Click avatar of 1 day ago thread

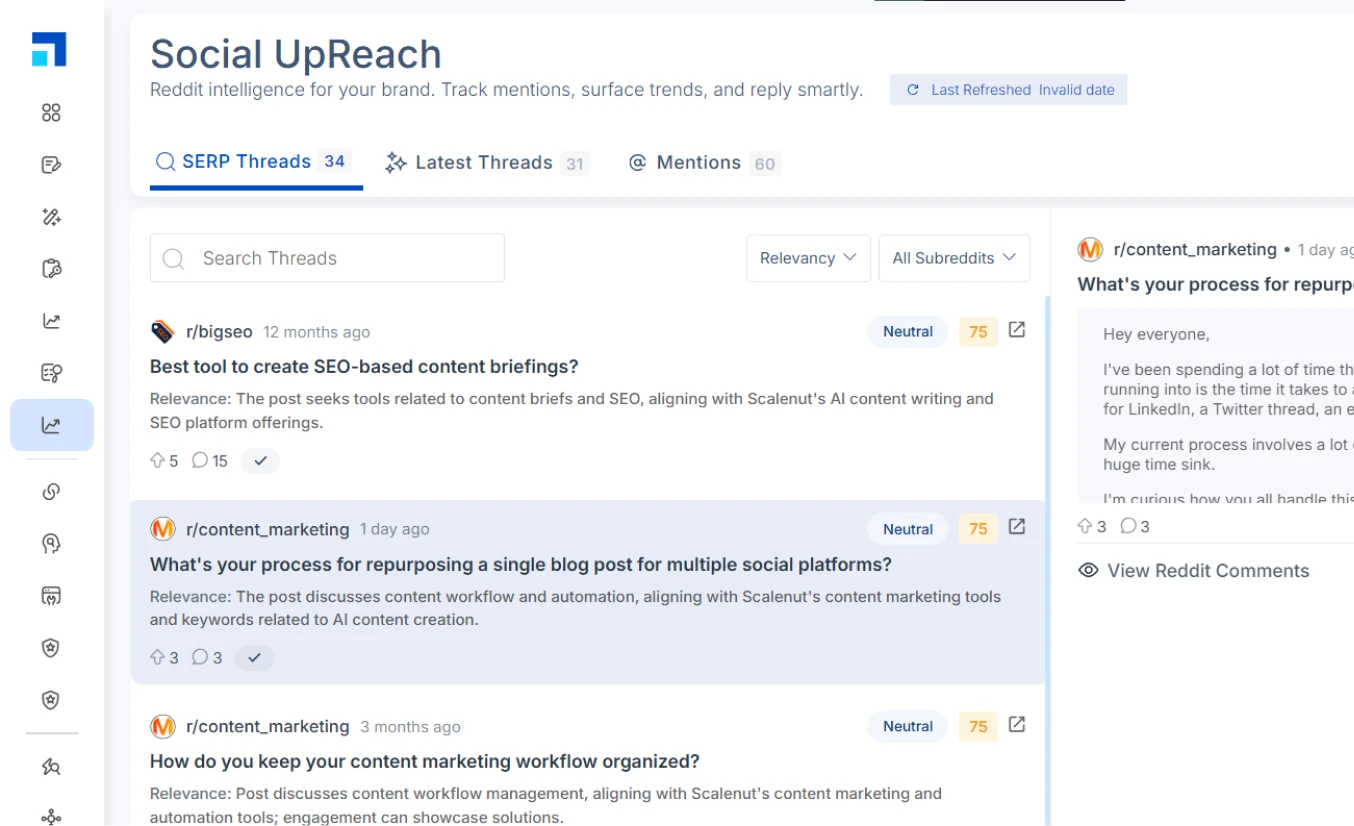(162, 529)
